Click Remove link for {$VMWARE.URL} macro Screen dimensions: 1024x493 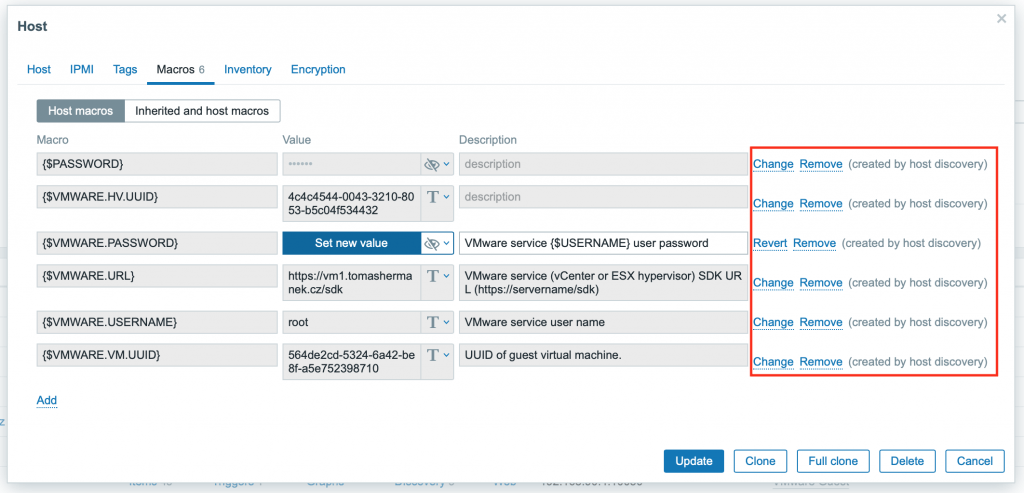tap(820, 283)
